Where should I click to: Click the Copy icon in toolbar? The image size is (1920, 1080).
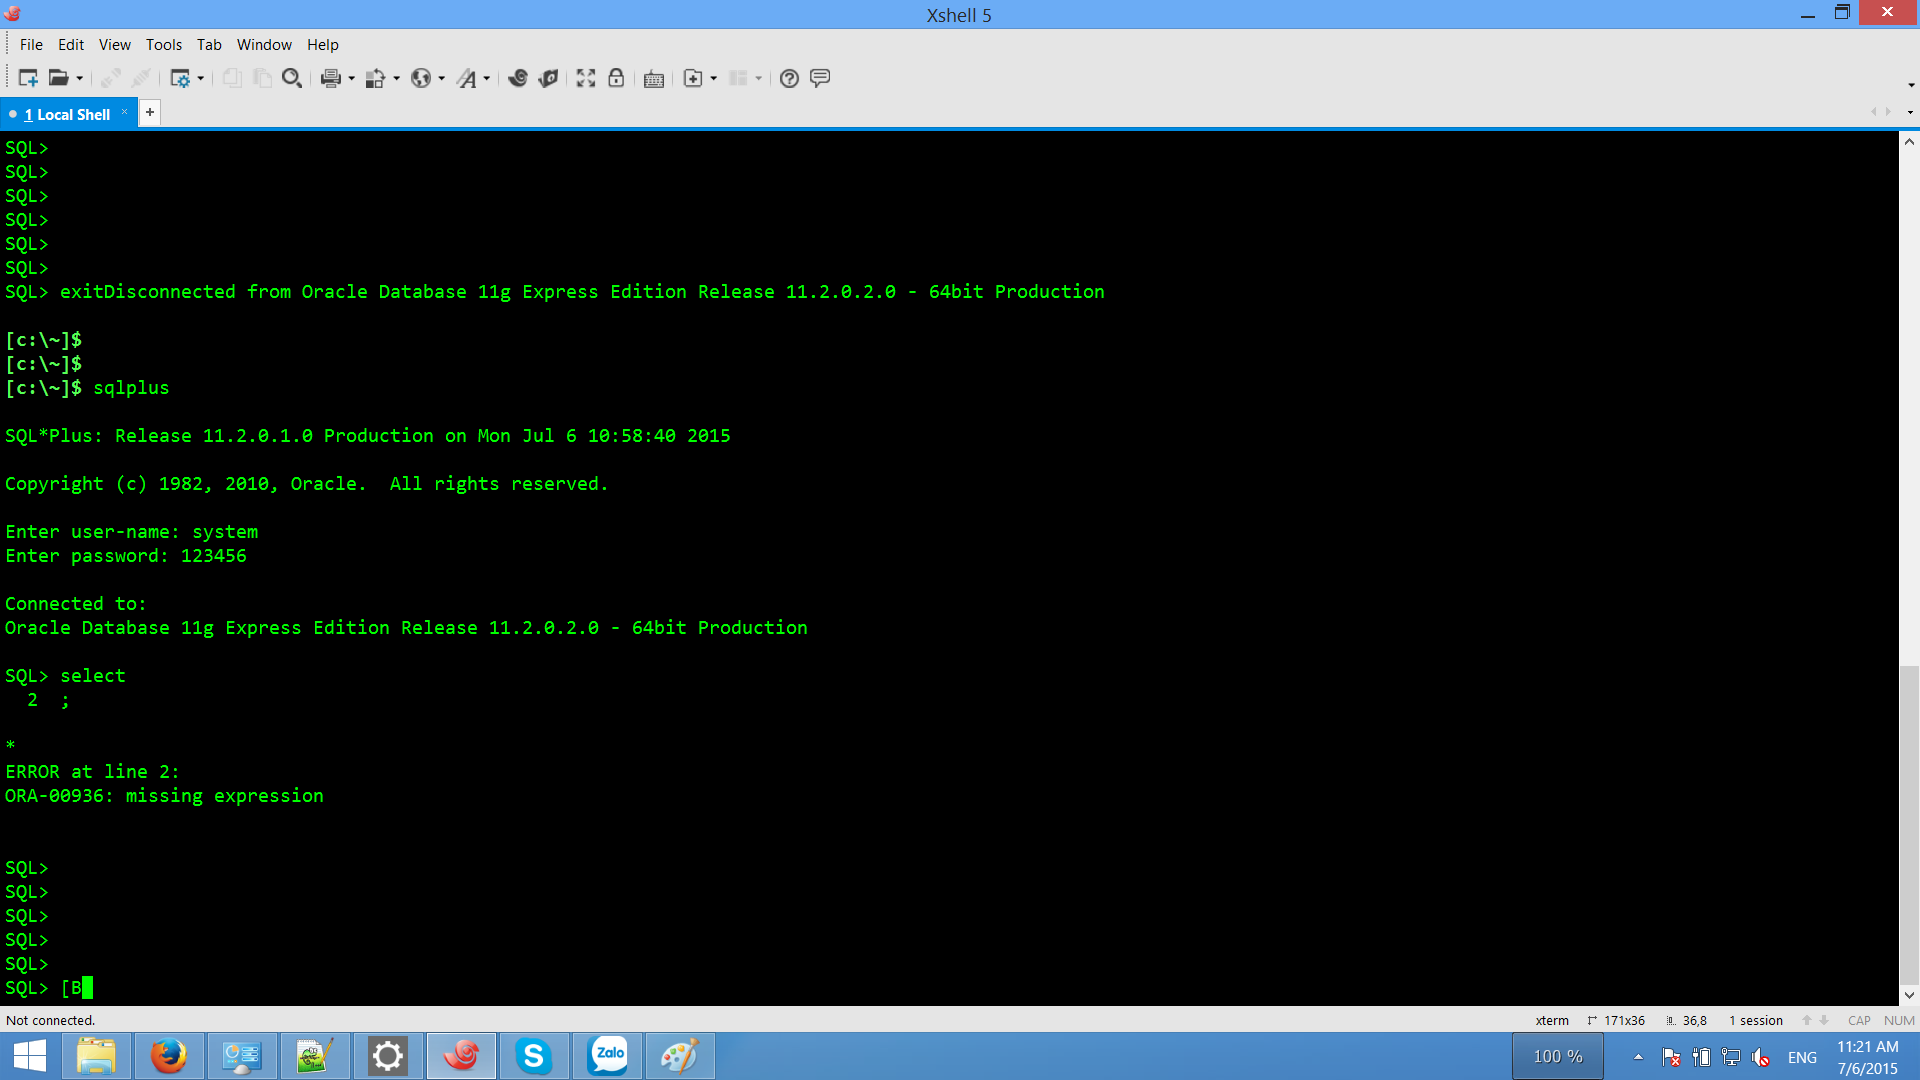pyautogui.click(x=232, y=78)
